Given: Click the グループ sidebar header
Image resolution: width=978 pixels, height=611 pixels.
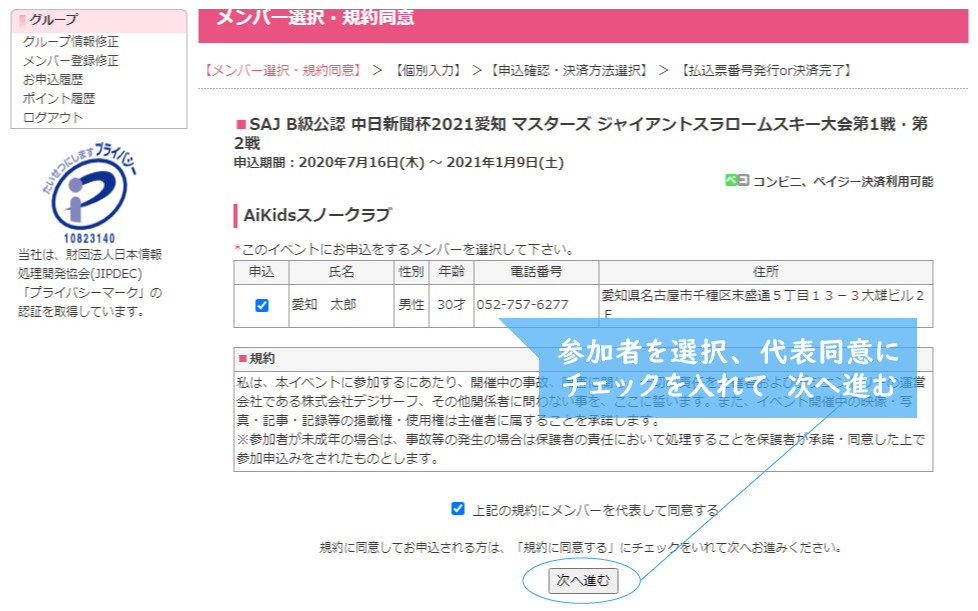Looking at the screenshot, I should coord(54,20).
